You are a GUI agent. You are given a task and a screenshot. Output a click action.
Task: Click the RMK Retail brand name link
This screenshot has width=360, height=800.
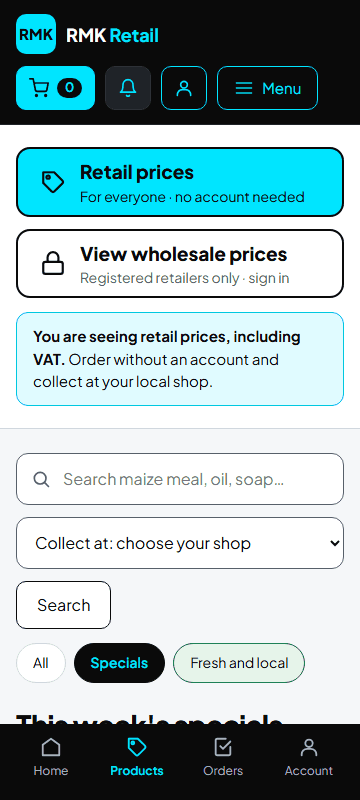(x=112, y=35)
